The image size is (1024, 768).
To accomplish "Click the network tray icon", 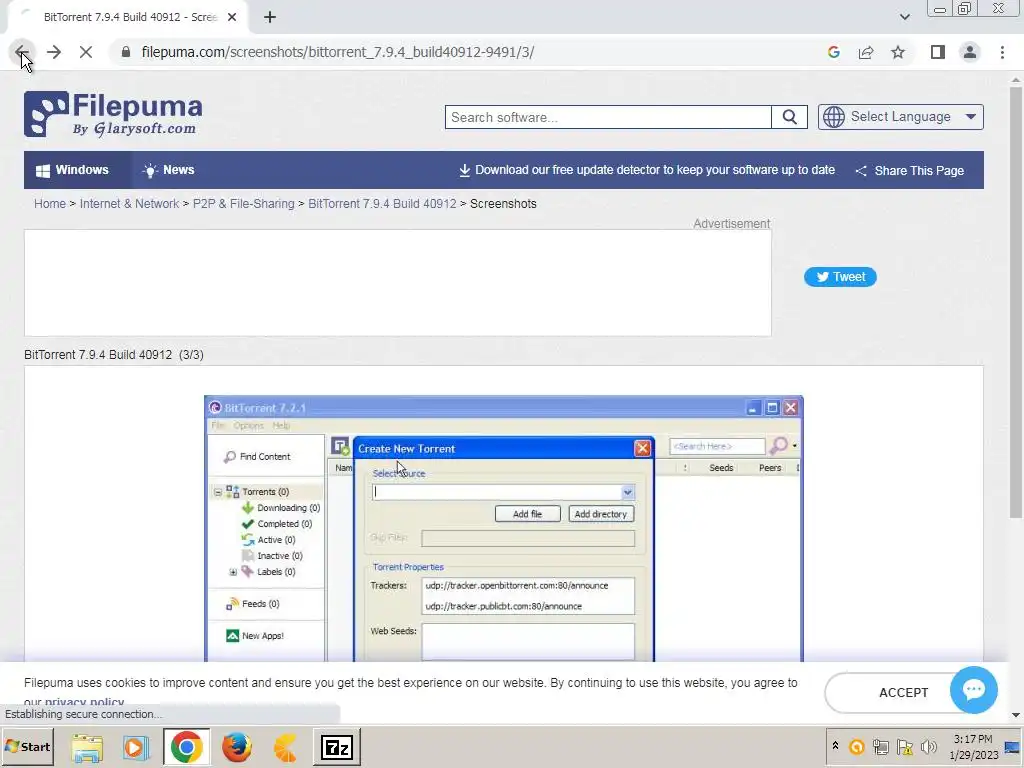I will click(880, 746).
